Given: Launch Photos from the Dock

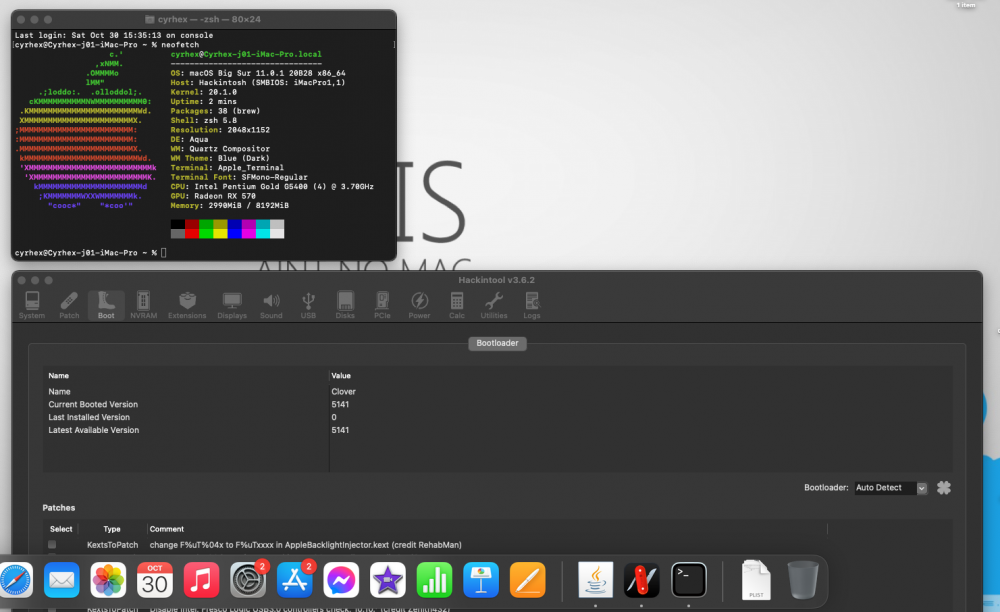Looking at the screenshot, I should (108, 580).
